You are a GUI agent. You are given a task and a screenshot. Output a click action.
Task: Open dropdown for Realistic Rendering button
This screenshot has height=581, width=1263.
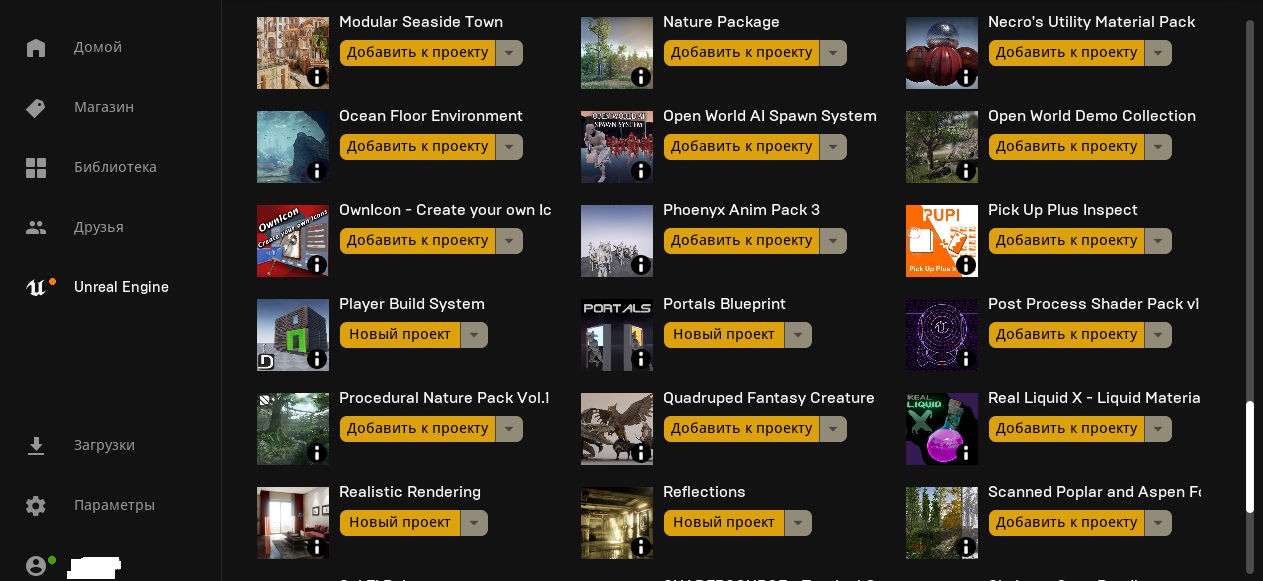pos(474,522)
